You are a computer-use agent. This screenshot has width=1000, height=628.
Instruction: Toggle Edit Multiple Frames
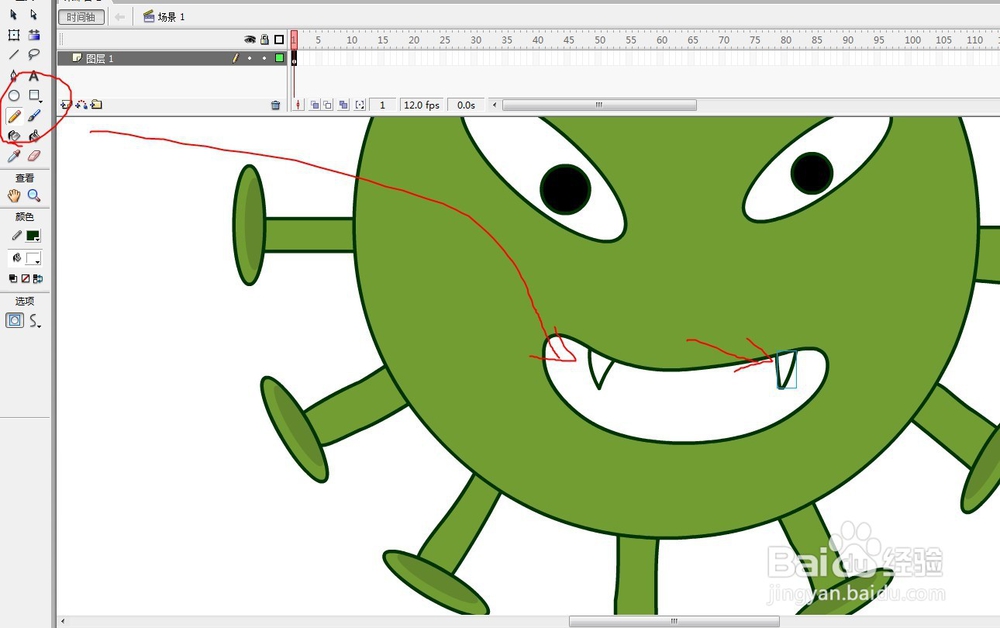click(344, 105)
